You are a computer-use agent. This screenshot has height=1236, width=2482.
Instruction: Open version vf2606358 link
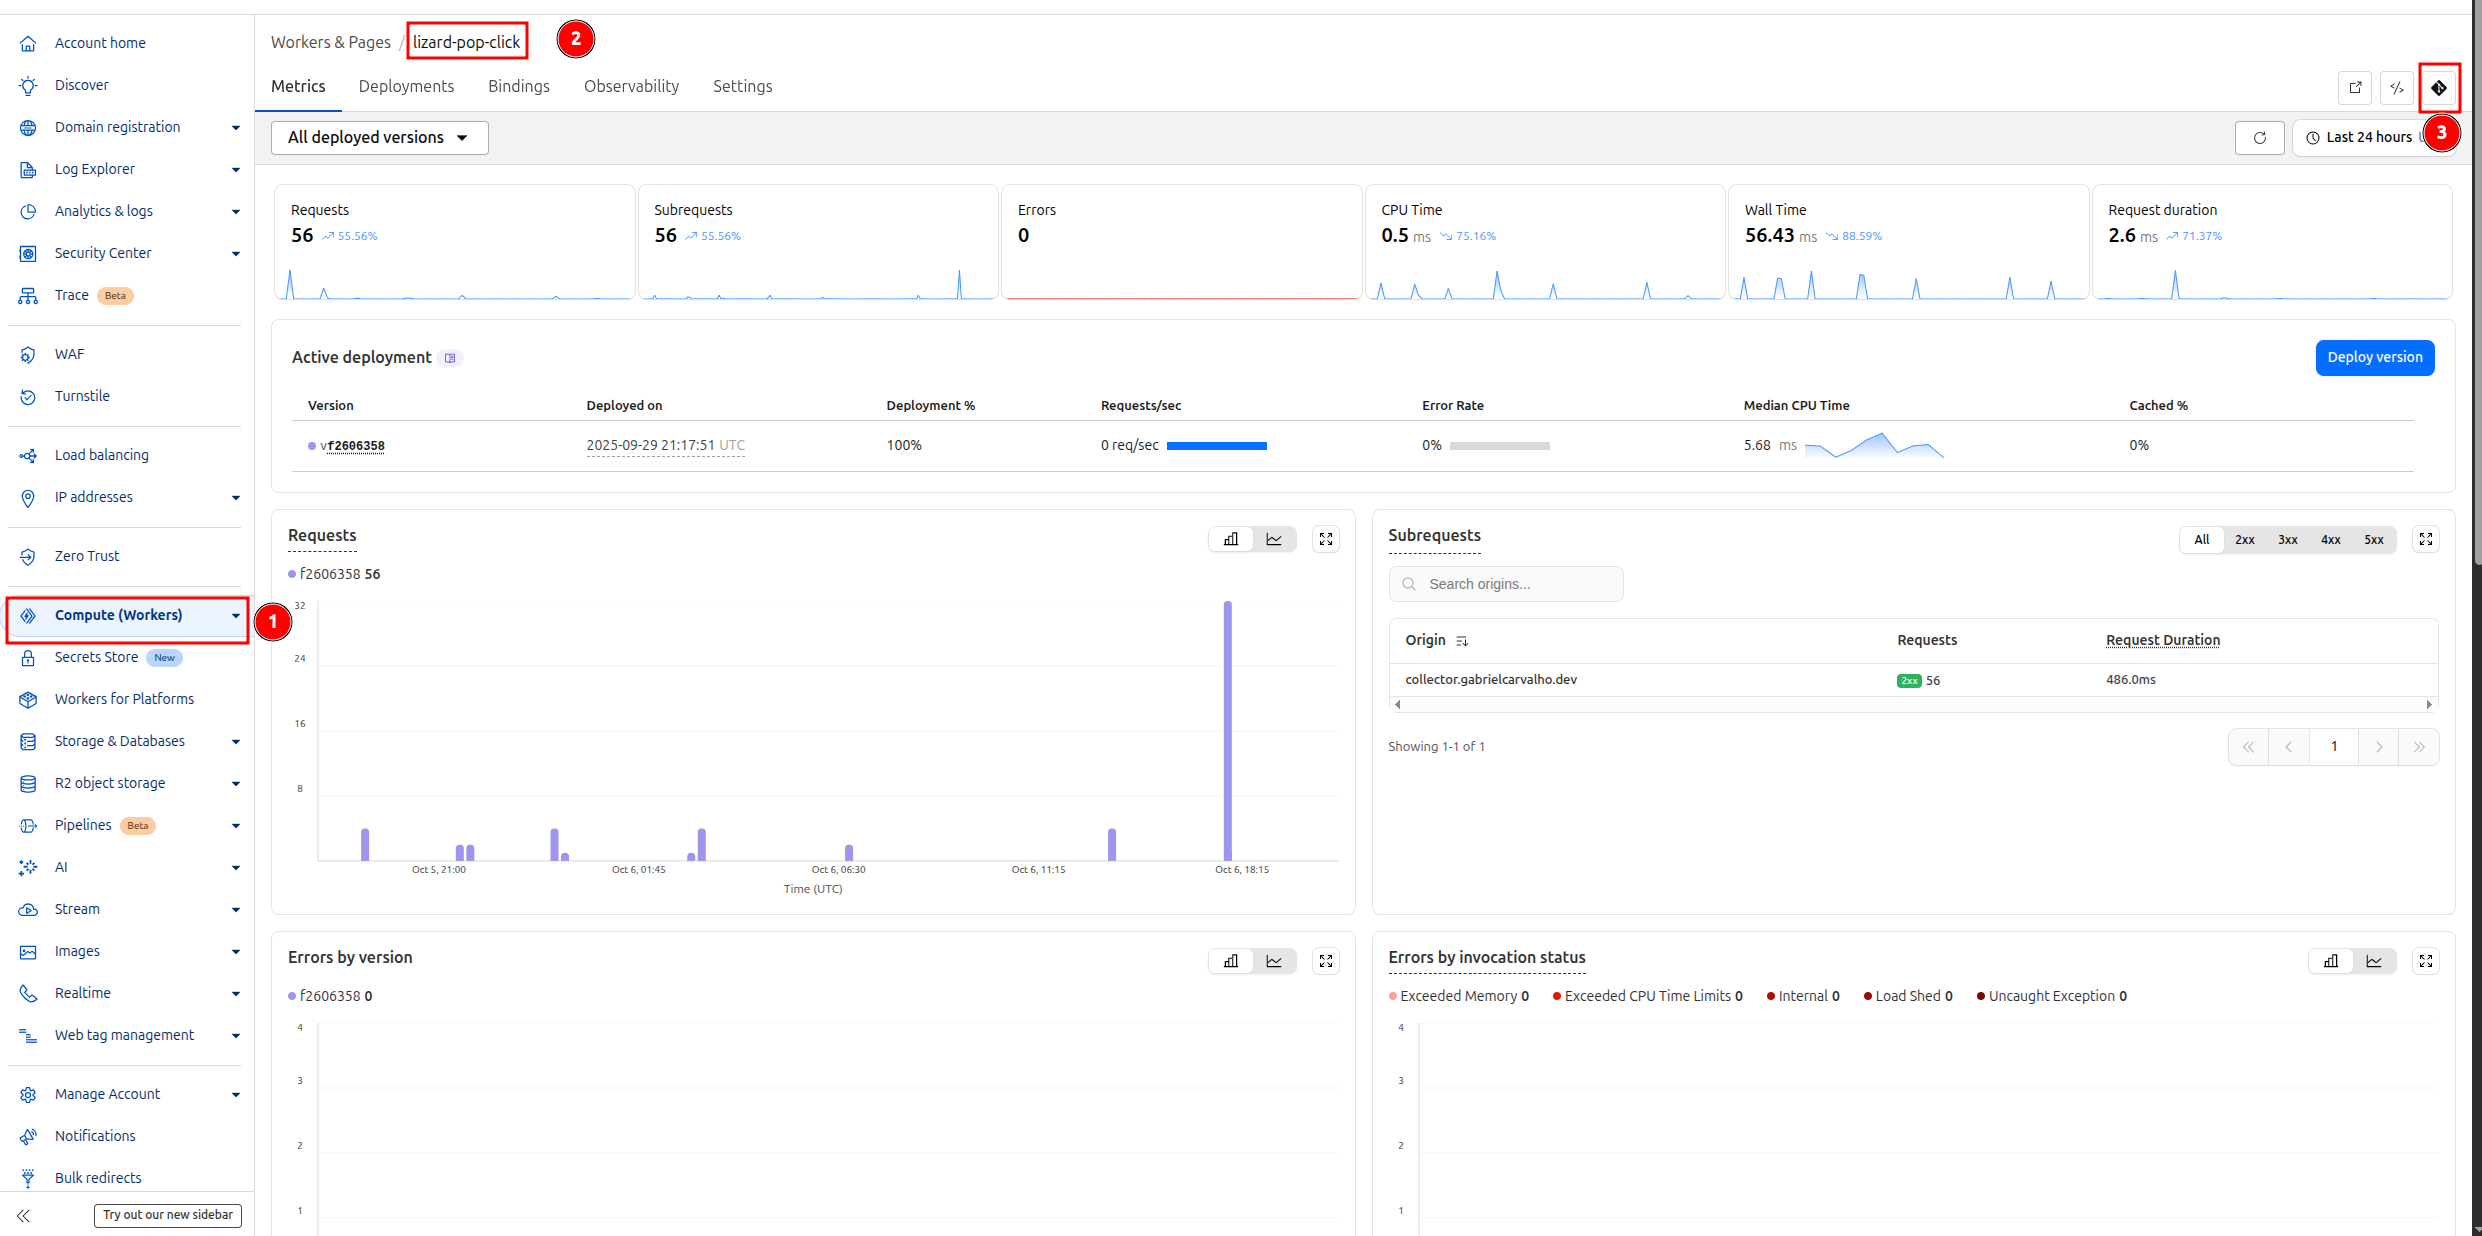[x=353, y=446]
